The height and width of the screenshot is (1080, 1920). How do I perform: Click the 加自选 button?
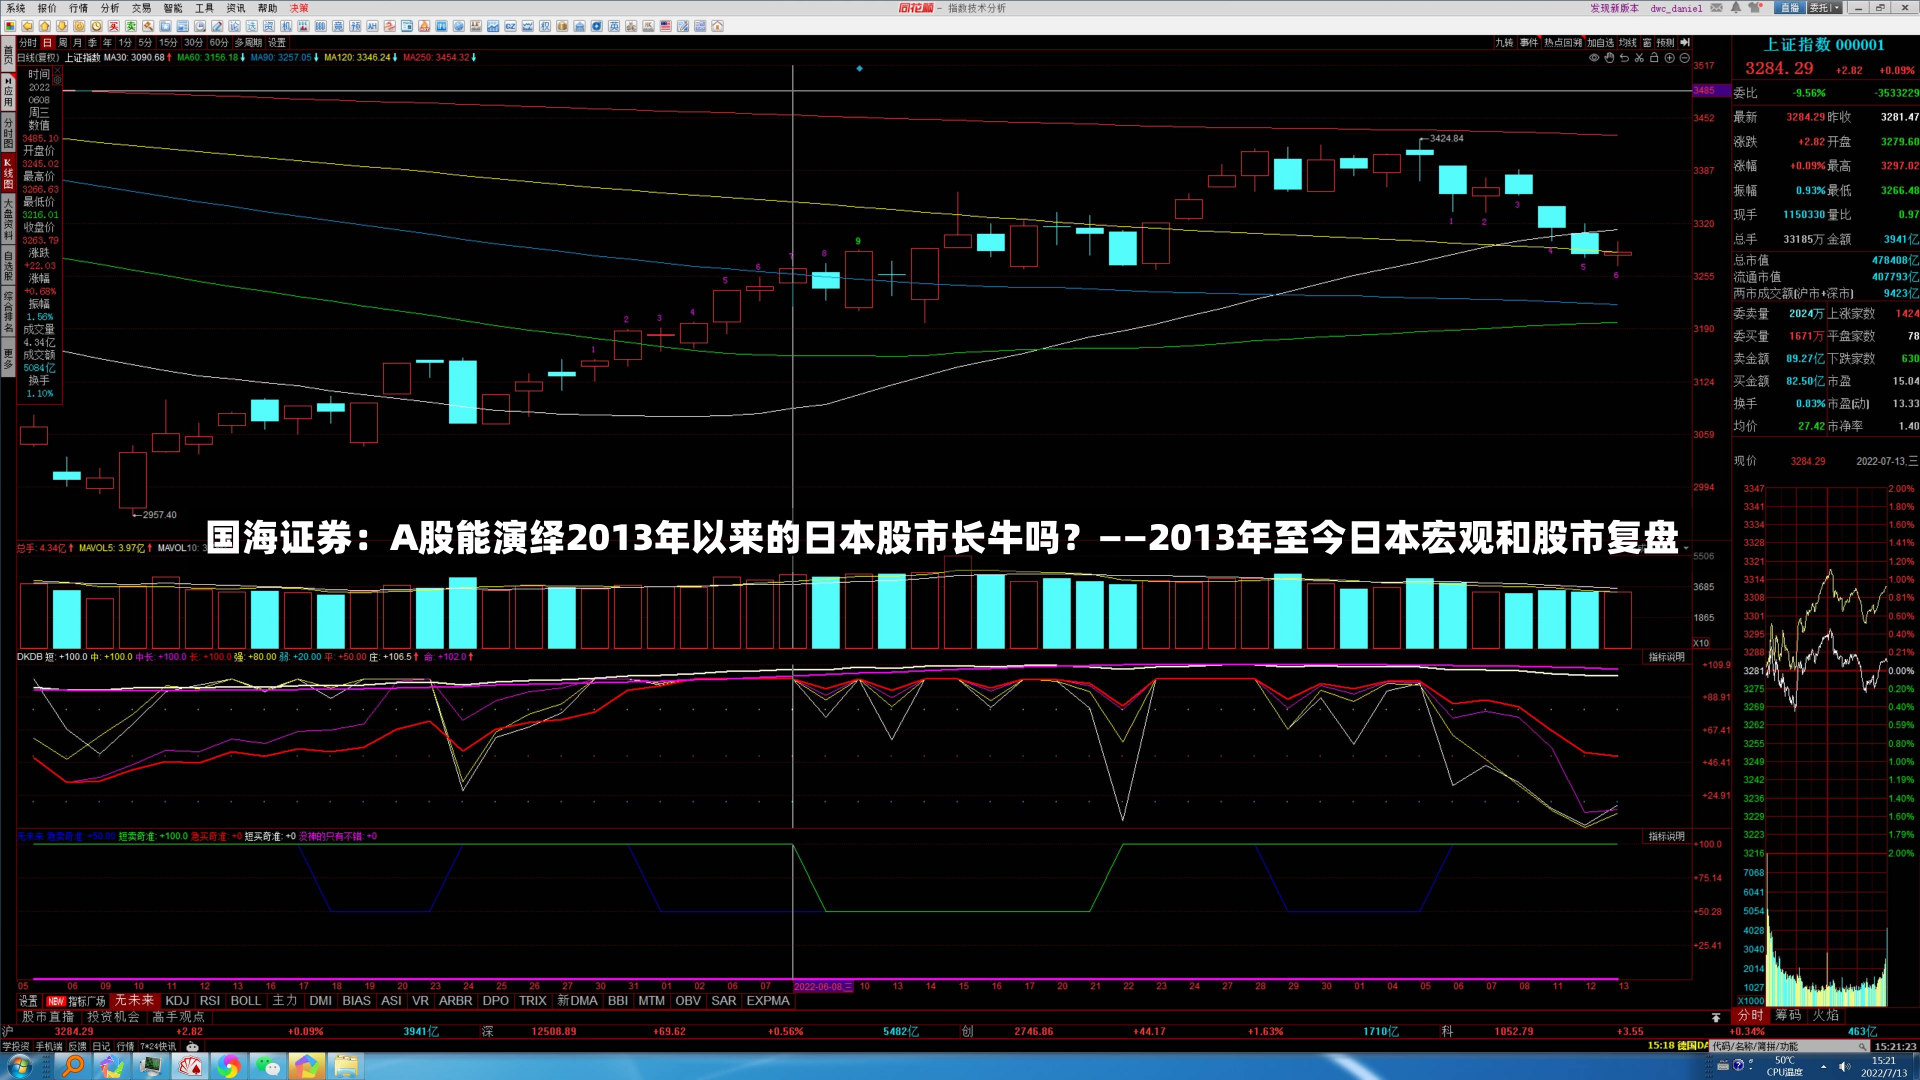1600,42
